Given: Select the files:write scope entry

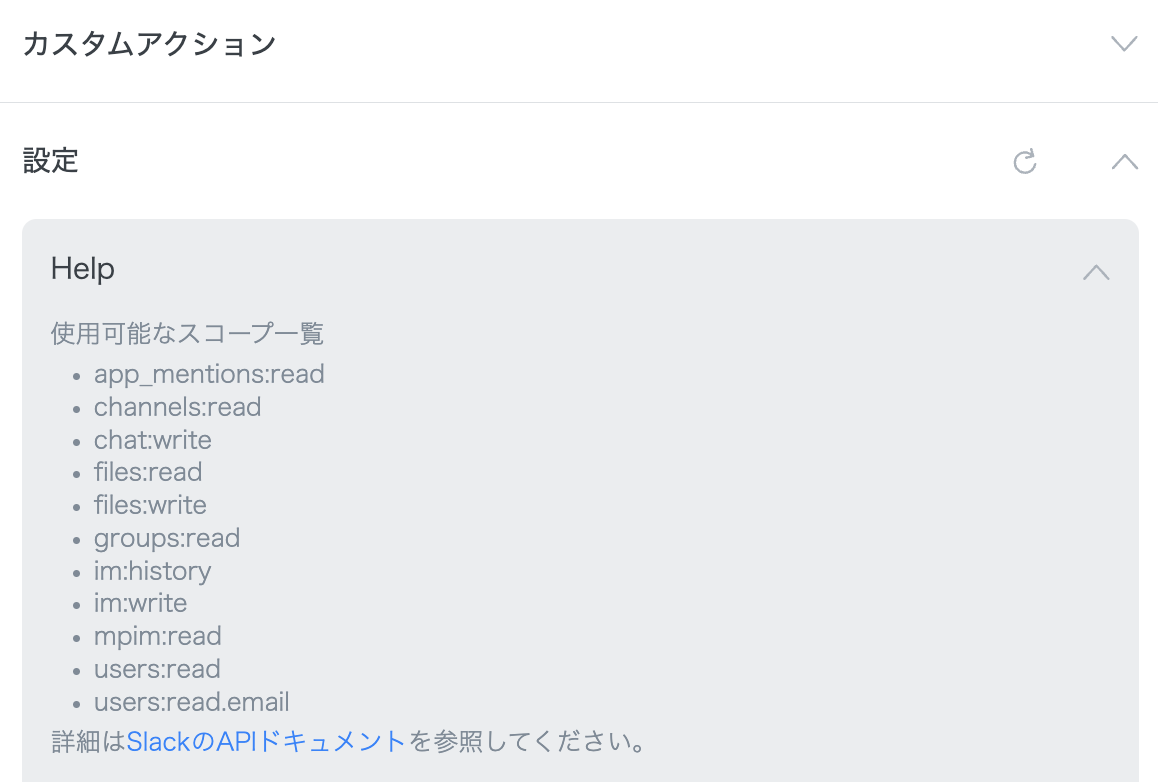Looking at the screenshot, I should coord(150,505).
